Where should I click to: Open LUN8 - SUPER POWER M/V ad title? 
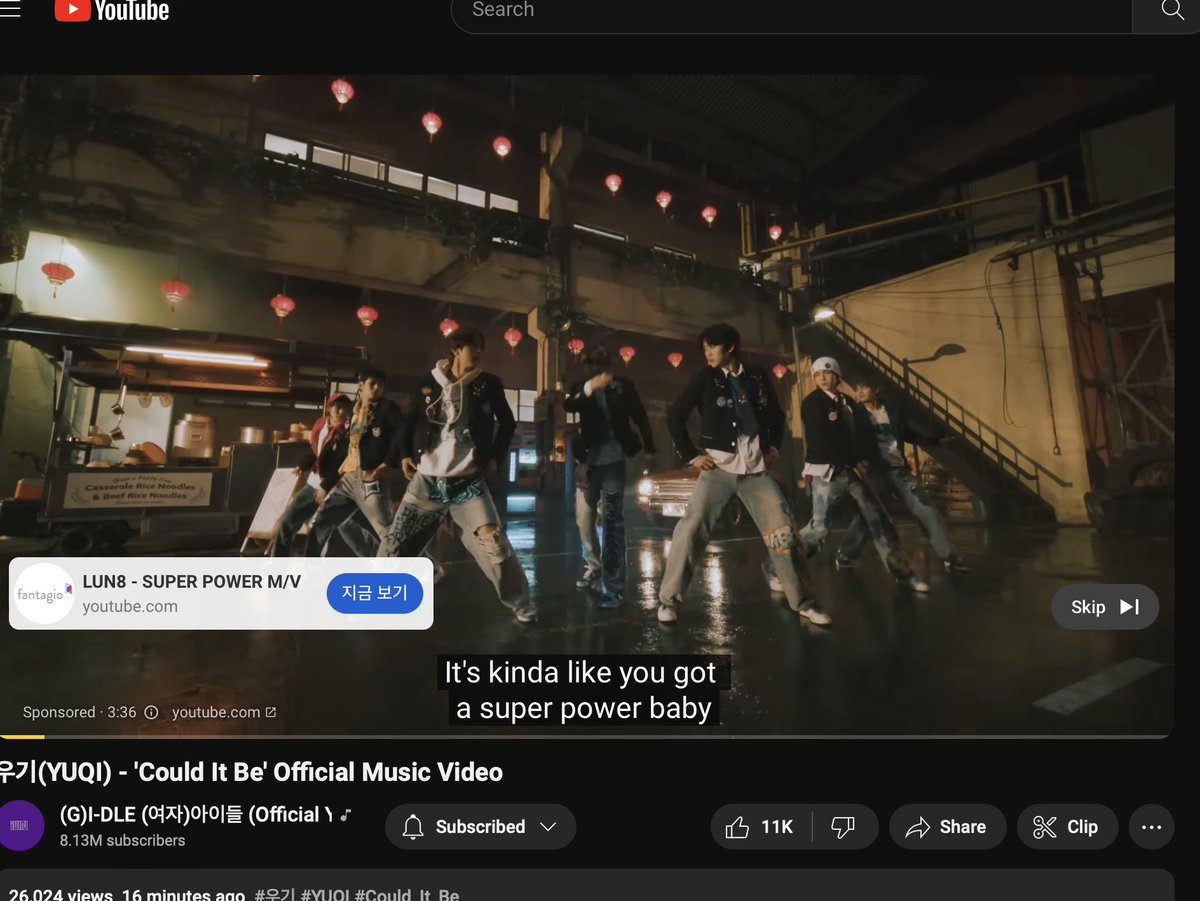point(192,581)
